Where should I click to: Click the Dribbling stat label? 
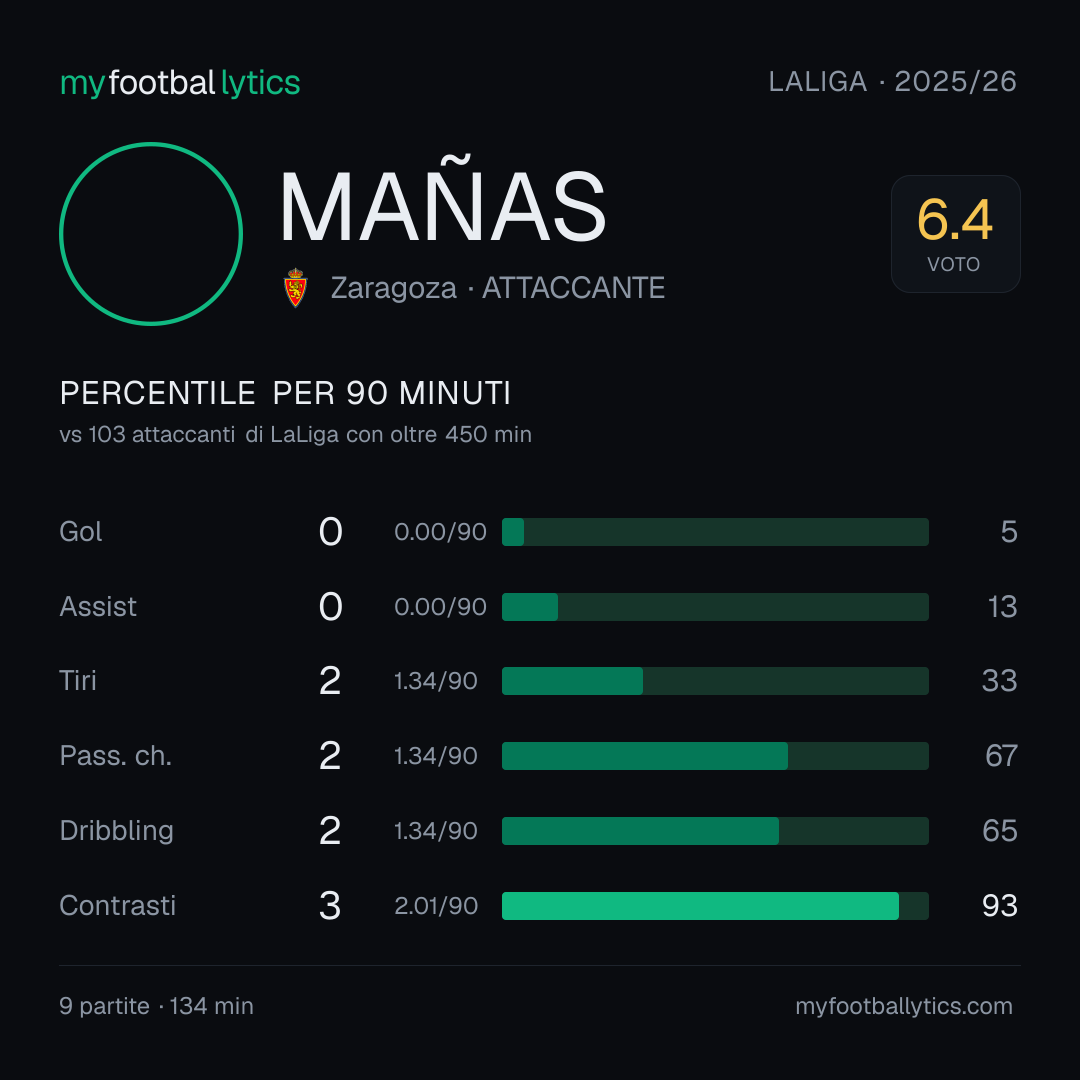(x=116, y=831)
